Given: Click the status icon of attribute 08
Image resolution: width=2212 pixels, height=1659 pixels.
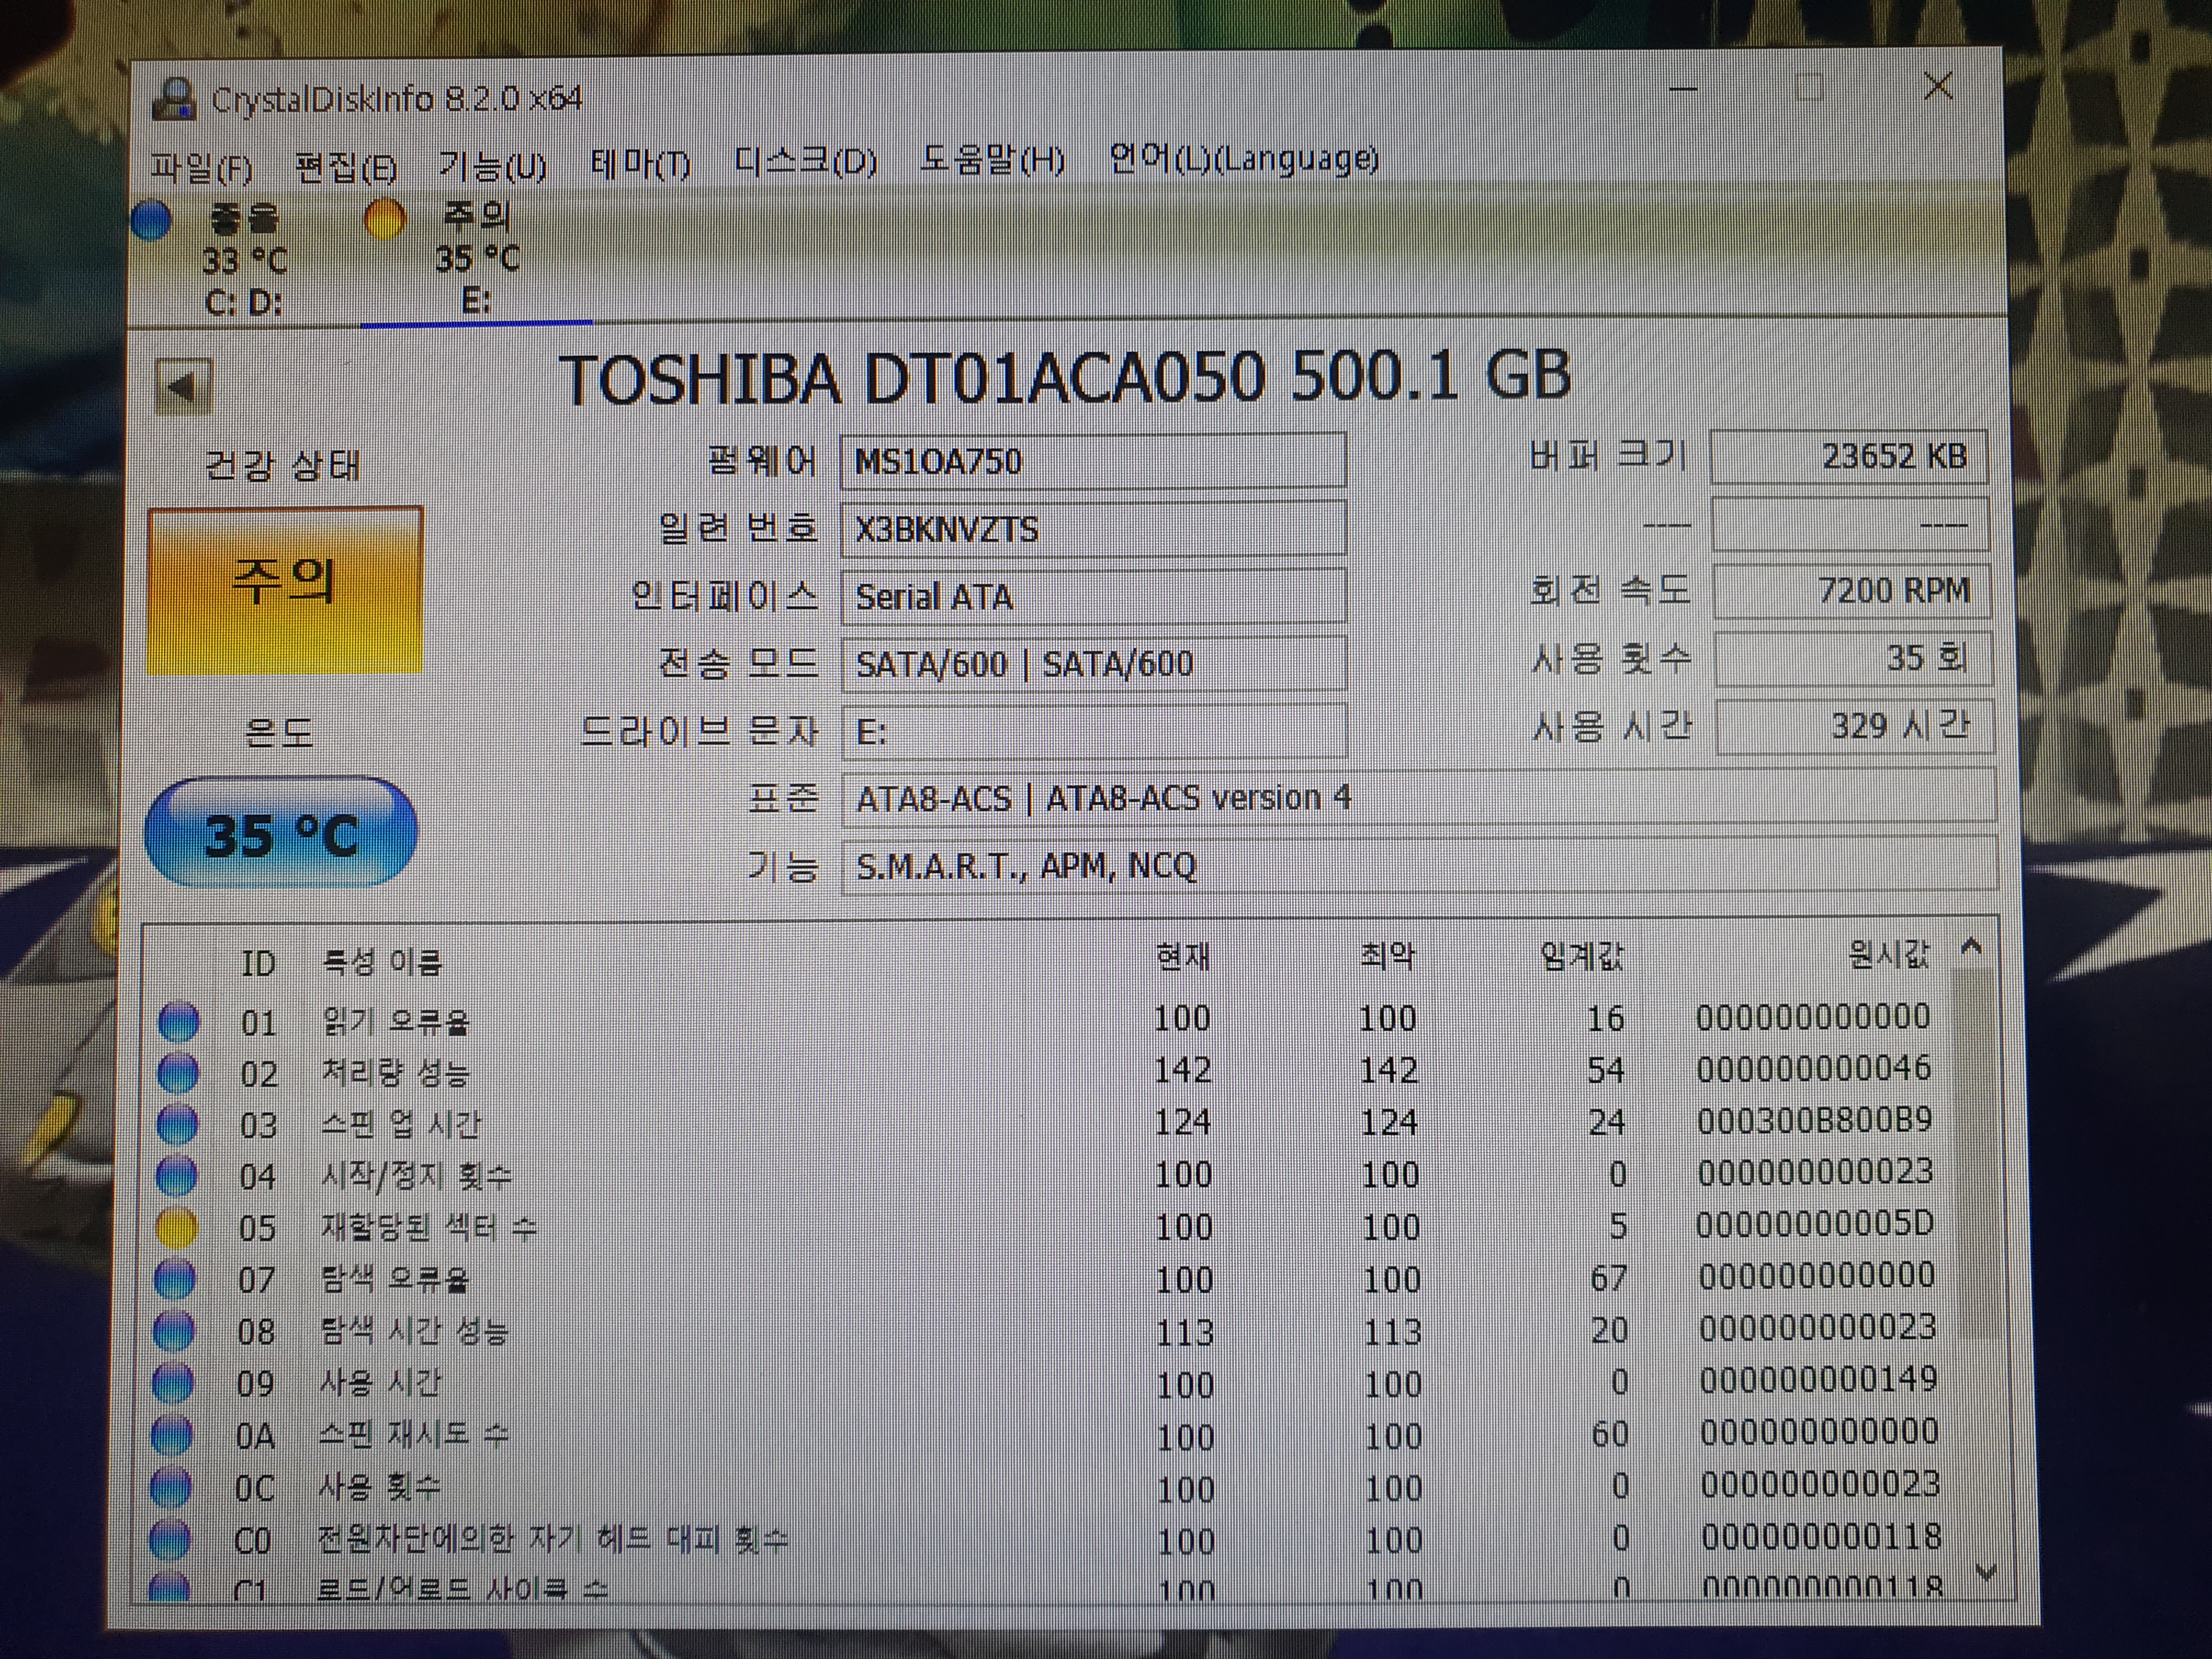Looking at the screenshot, I should [174, 1332].
